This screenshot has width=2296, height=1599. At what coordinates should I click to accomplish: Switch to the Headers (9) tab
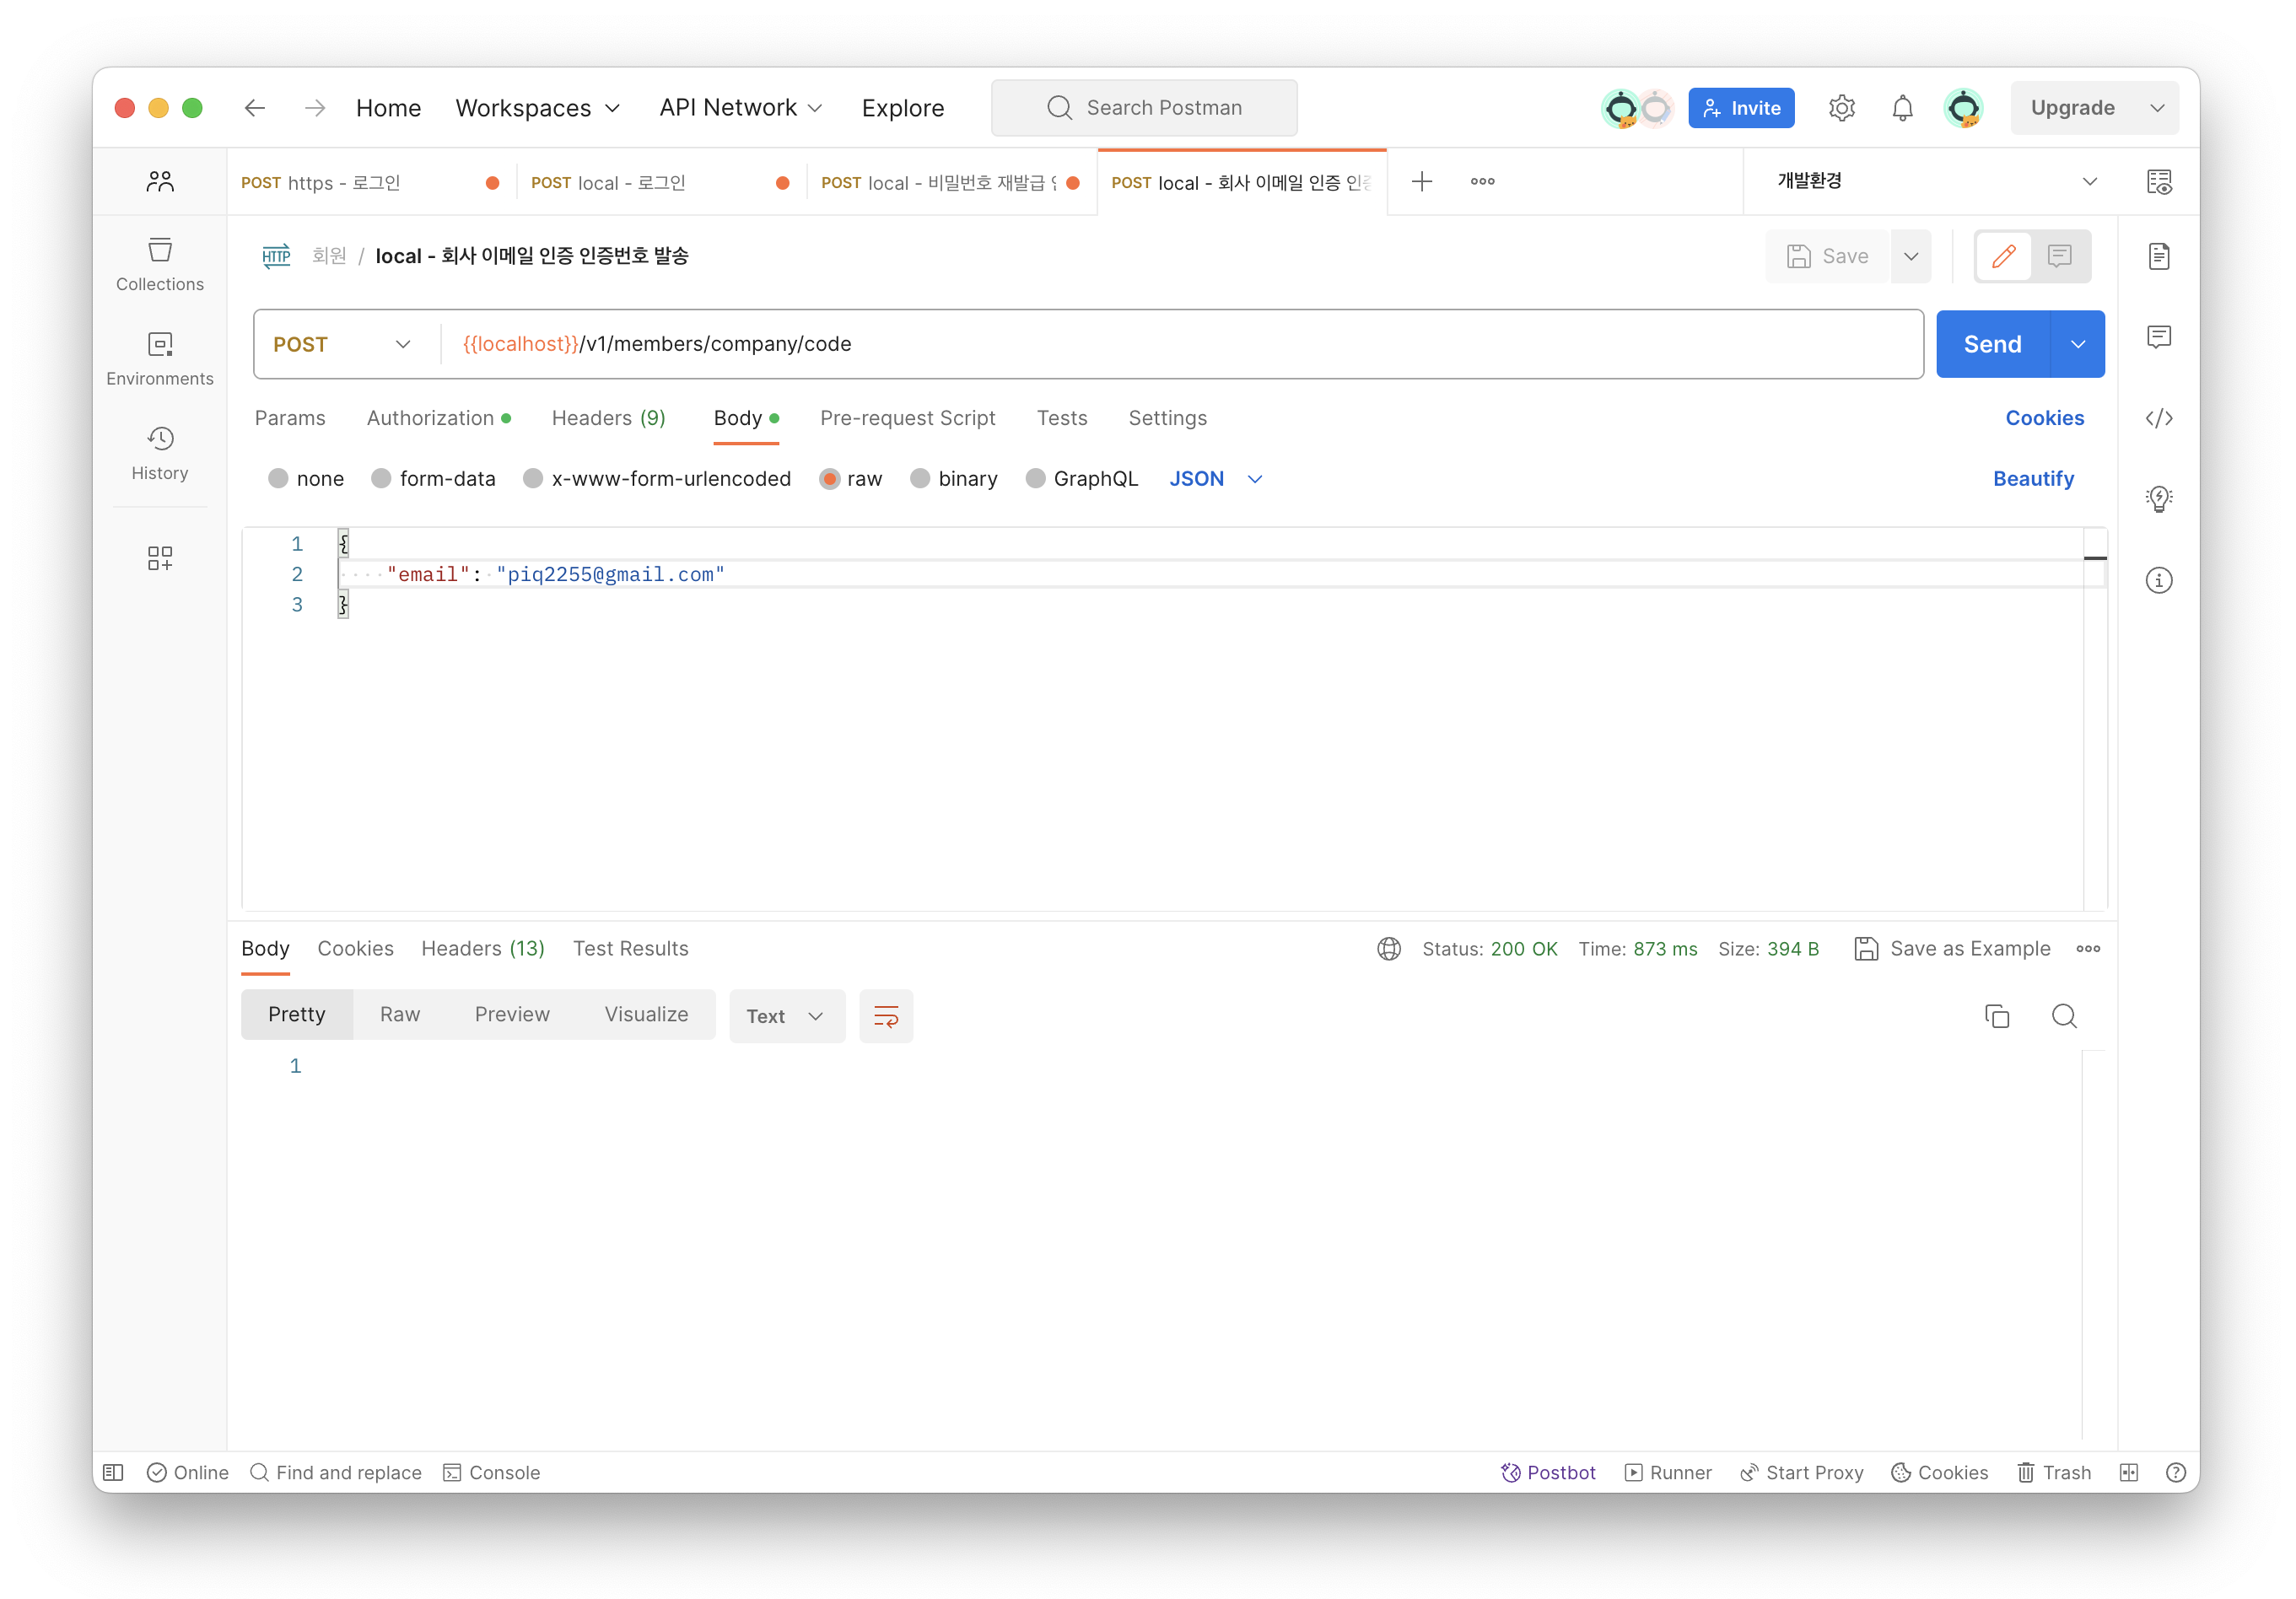pyautogui.click(x=607, y=418)
